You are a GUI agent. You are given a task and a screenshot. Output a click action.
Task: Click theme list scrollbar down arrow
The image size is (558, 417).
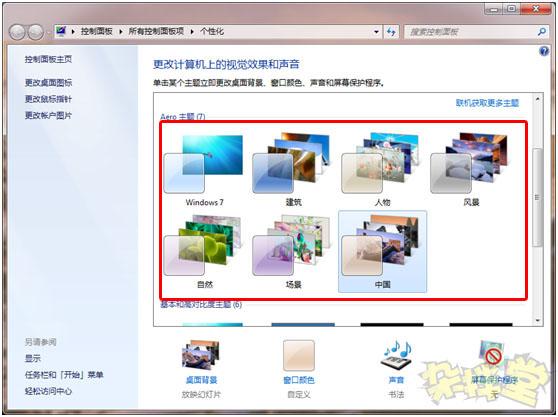tap(537, 321)
